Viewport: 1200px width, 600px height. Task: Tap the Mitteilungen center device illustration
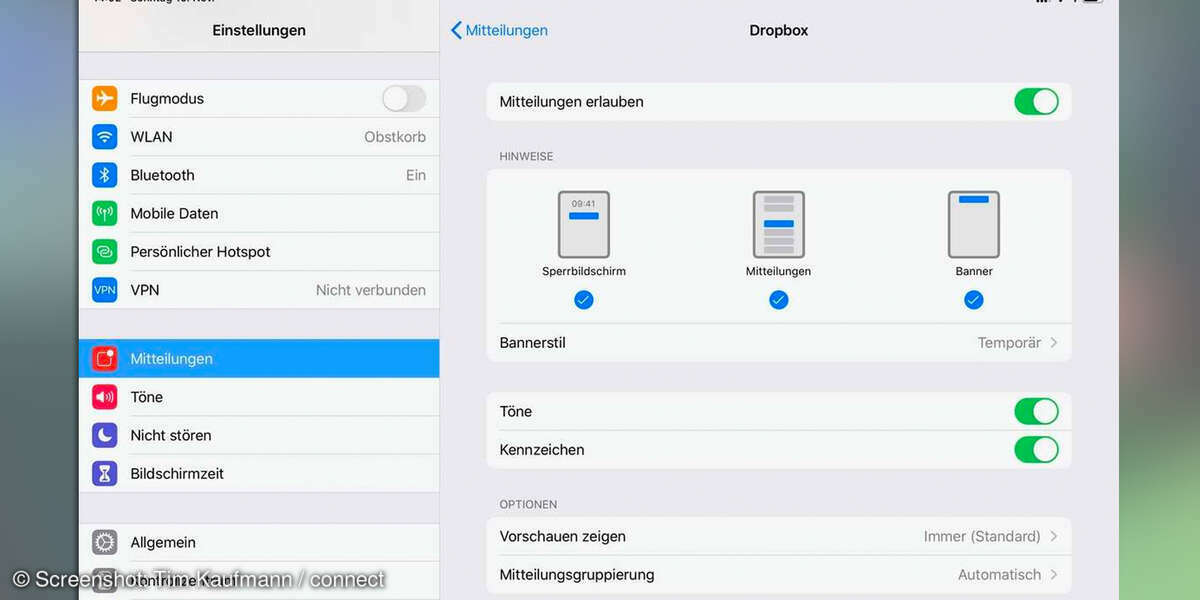[x=779, y=224]
